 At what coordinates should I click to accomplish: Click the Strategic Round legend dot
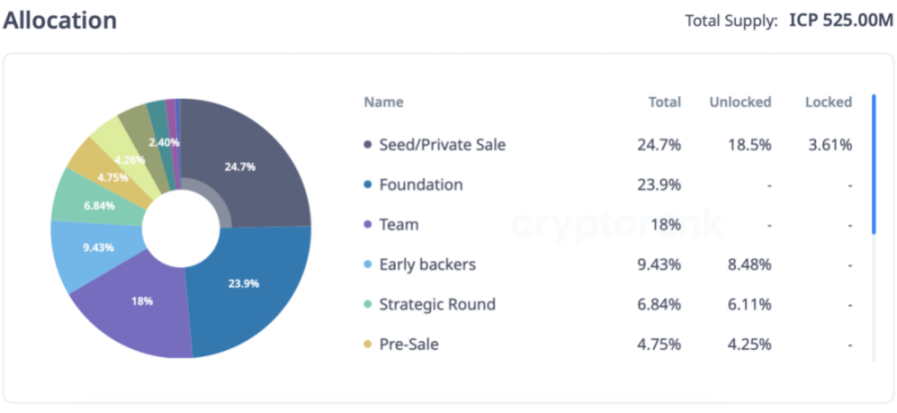click(x=368, y=305)
